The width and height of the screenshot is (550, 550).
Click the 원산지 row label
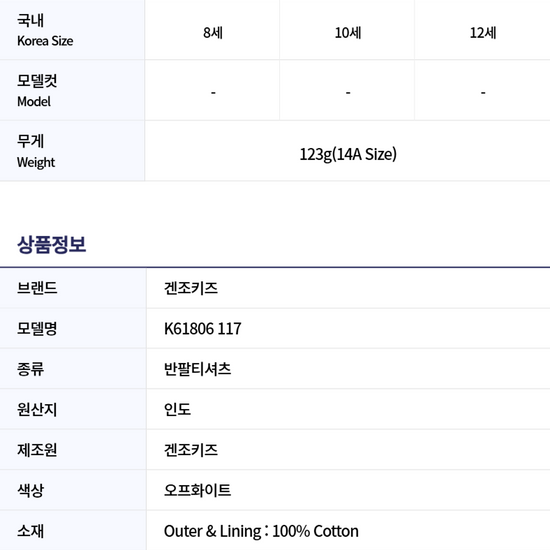[x=37, y=409]
